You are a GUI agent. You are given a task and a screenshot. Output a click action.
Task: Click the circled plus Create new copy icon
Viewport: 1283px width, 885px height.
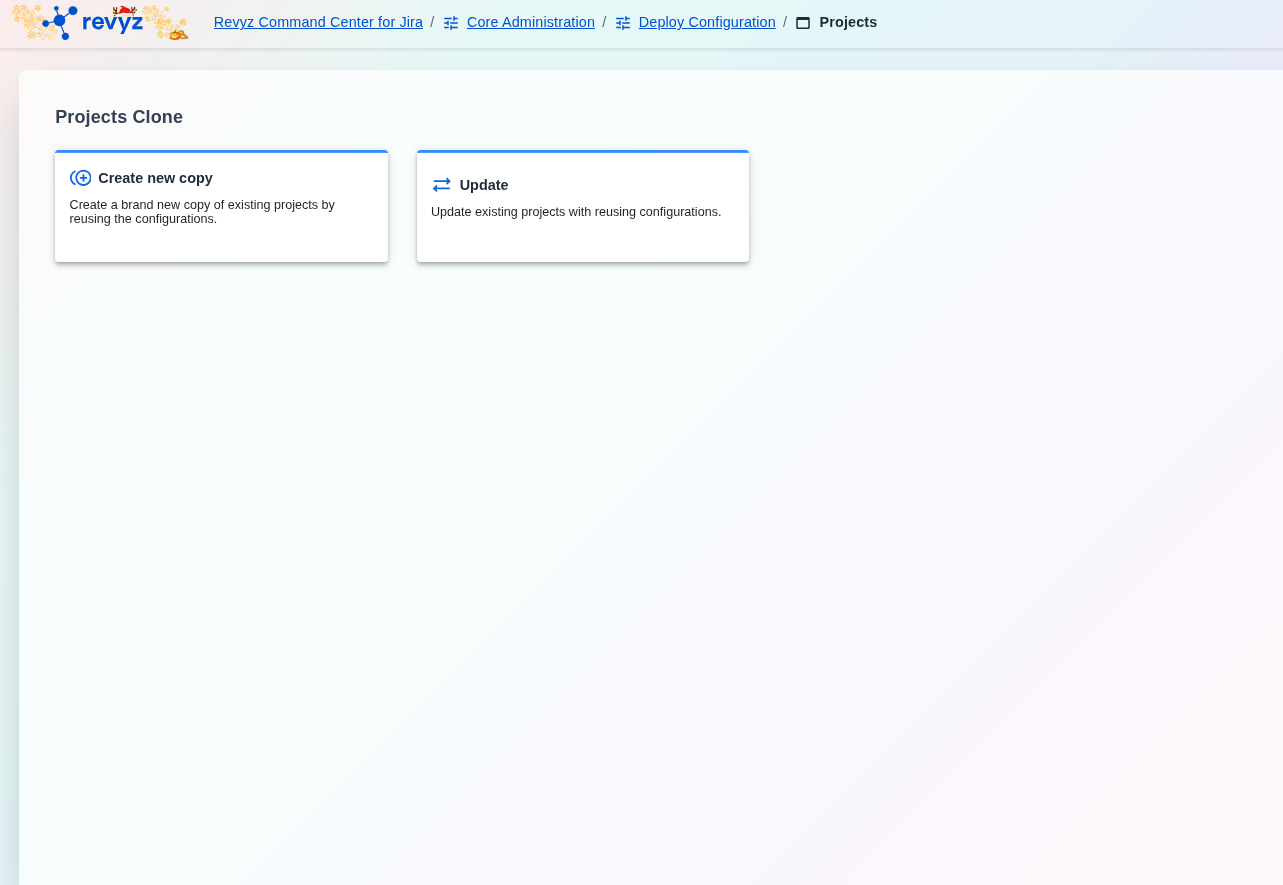81,178
